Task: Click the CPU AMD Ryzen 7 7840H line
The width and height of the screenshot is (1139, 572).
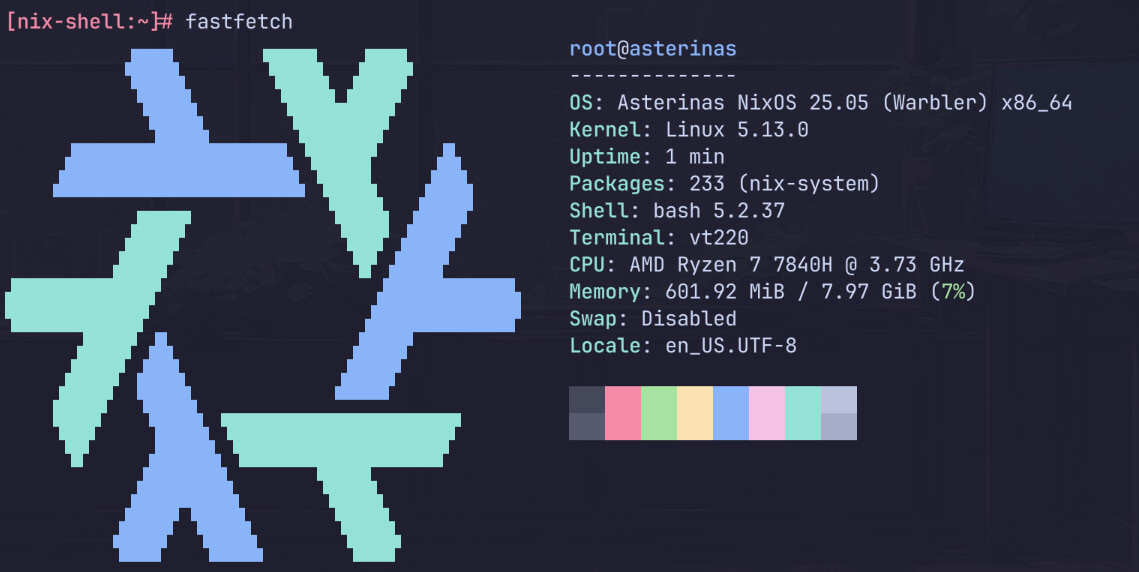Action: pos(766,265)
